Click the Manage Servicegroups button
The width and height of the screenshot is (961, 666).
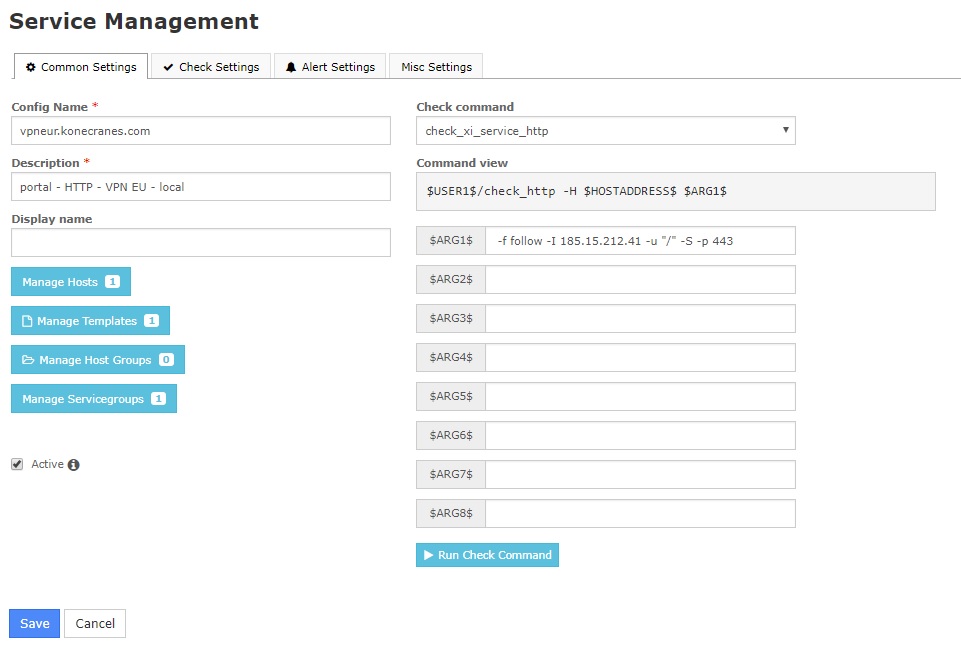click(94, 399)
